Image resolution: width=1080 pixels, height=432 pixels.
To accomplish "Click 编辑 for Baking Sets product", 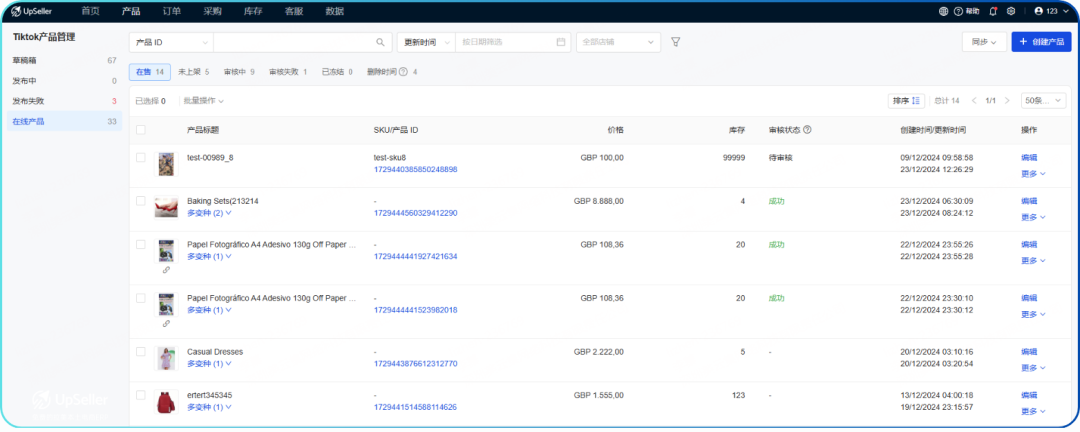I will (1028, 201).
